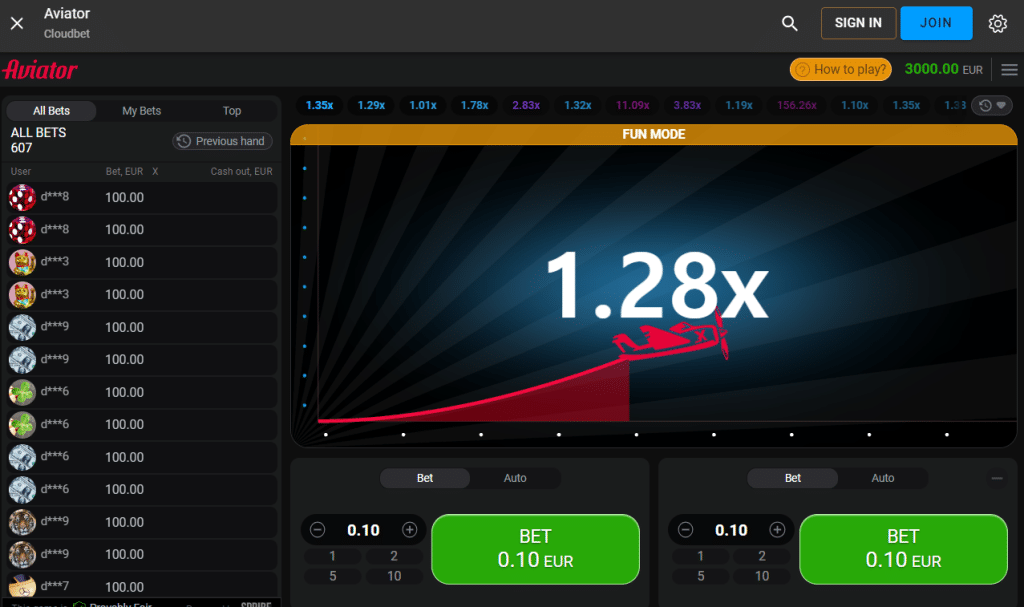1024x607 pixels.
Task: Choose quick amount 5 in left bet panel
Action: 332,576
